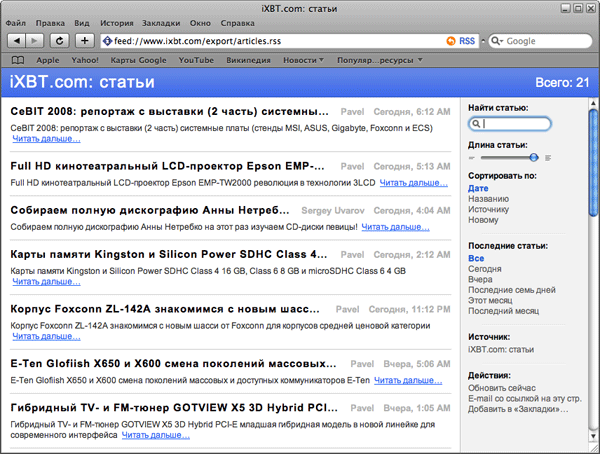
Task: Sort articles by Дате
Action: pos(478,188)
